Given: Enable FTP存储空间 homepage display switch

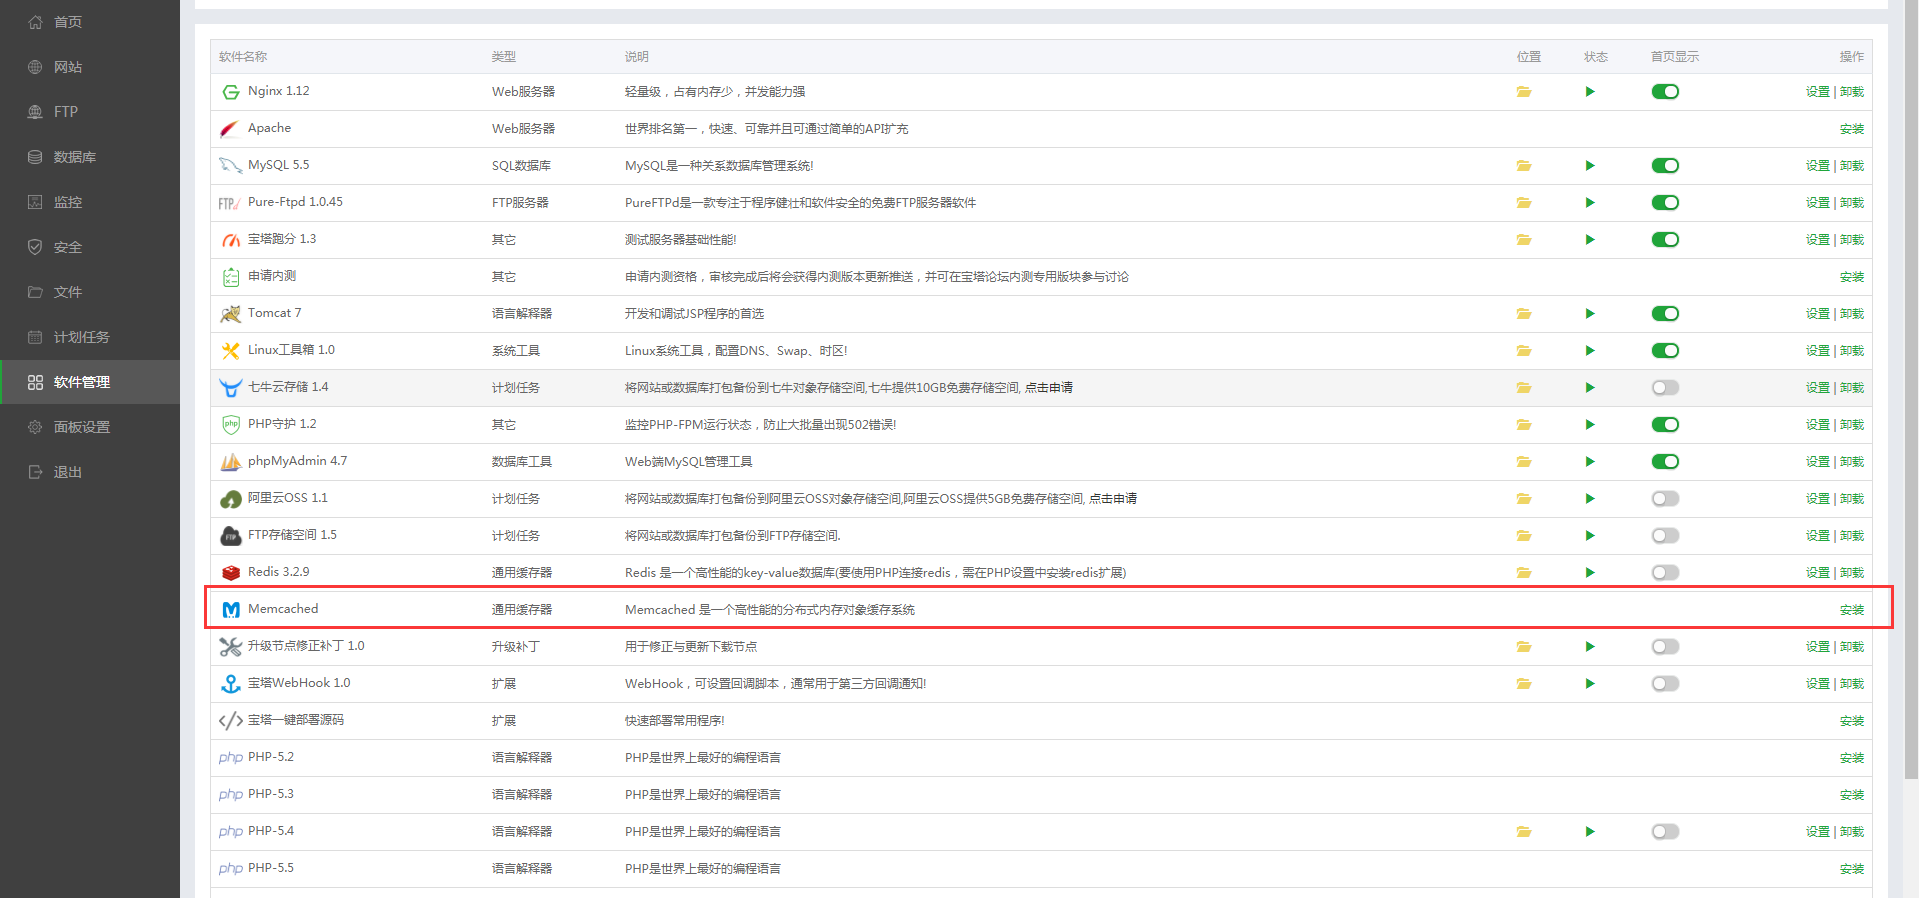Looking at the screenshot, I should (1665, 536).
